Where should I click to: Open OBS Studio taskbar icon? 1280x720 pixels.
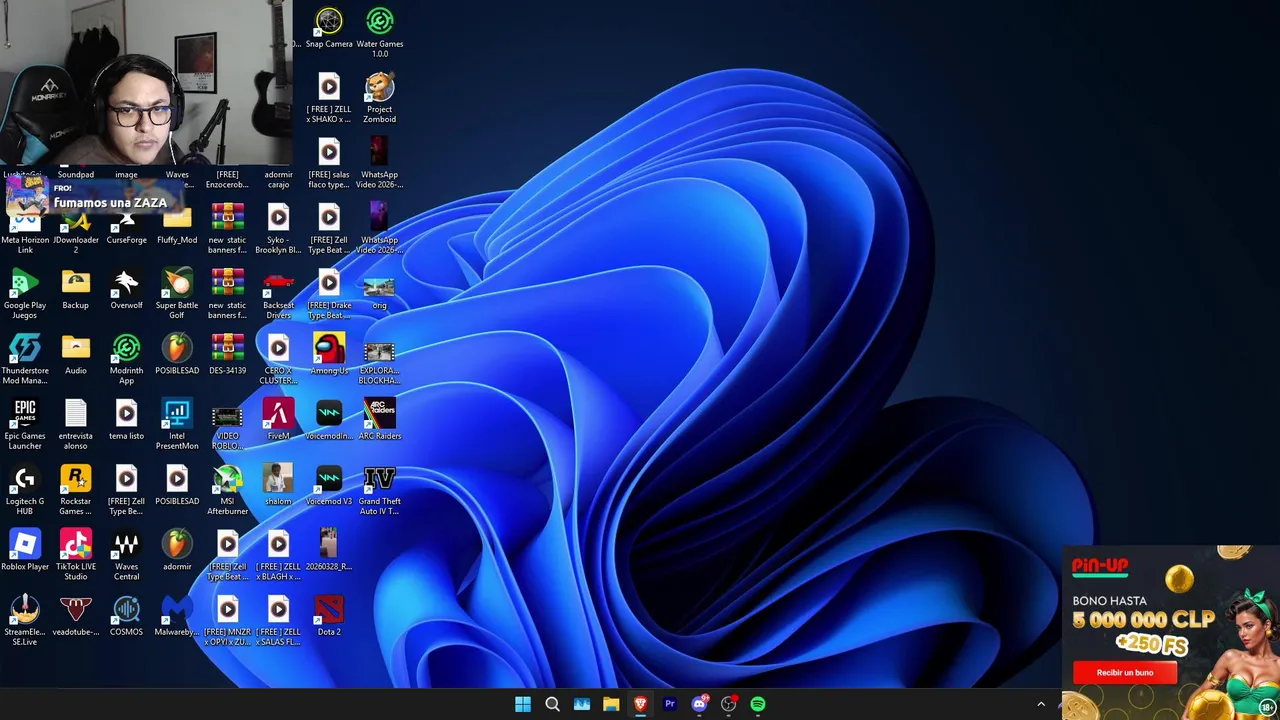[x=728, y=704]
